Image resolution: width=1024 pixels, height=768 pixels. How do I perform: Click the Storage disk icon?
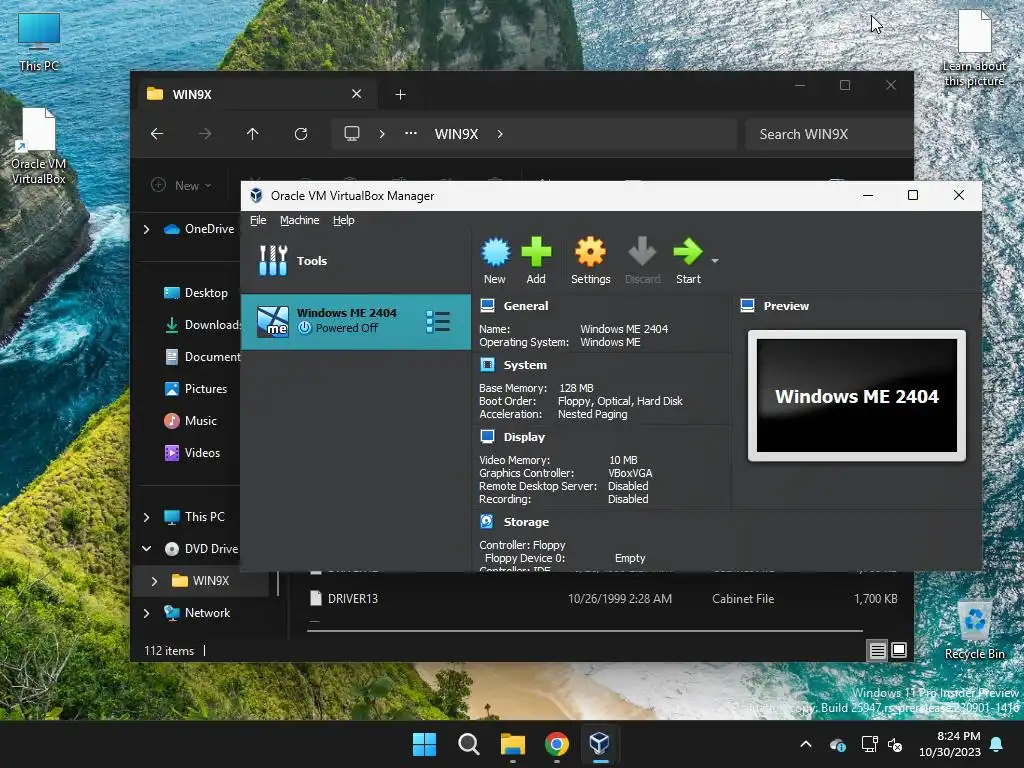click(487, 521)
